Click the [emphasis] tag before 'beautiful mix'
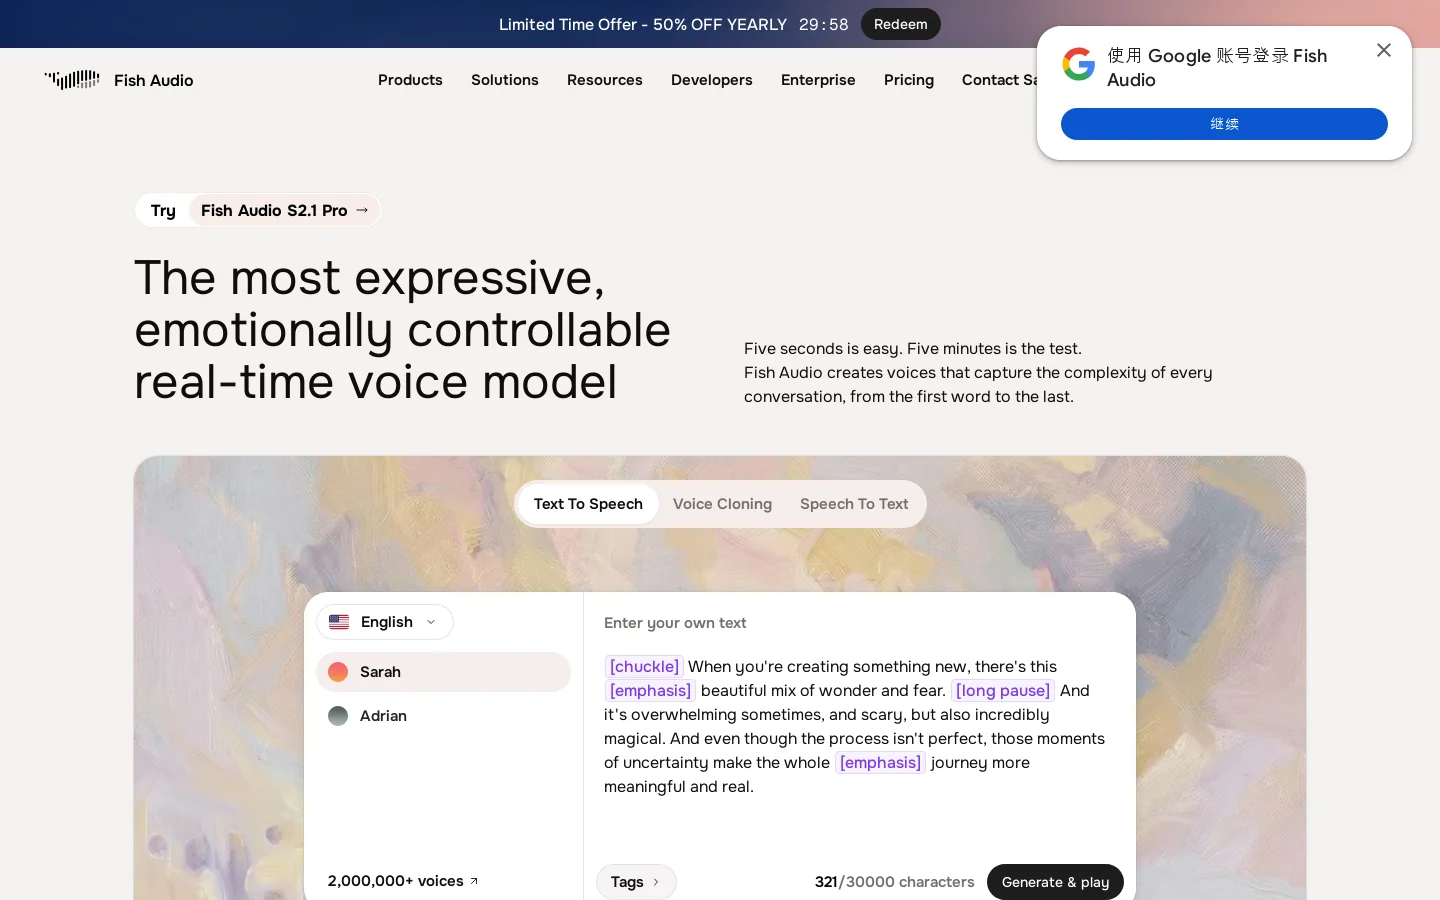The height and width of the screenshot is (900, 1440). 650,690
